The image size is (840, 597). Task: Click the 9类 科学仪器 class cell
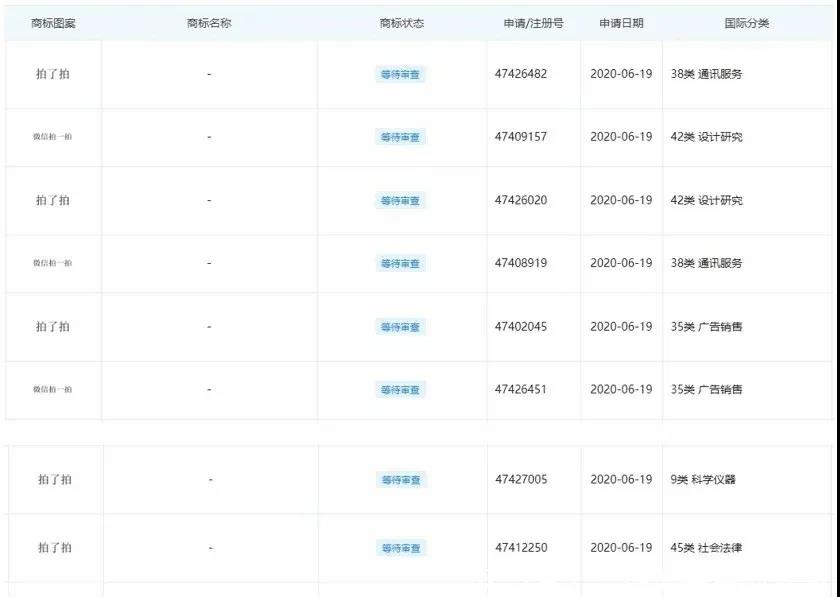[703, 480]
